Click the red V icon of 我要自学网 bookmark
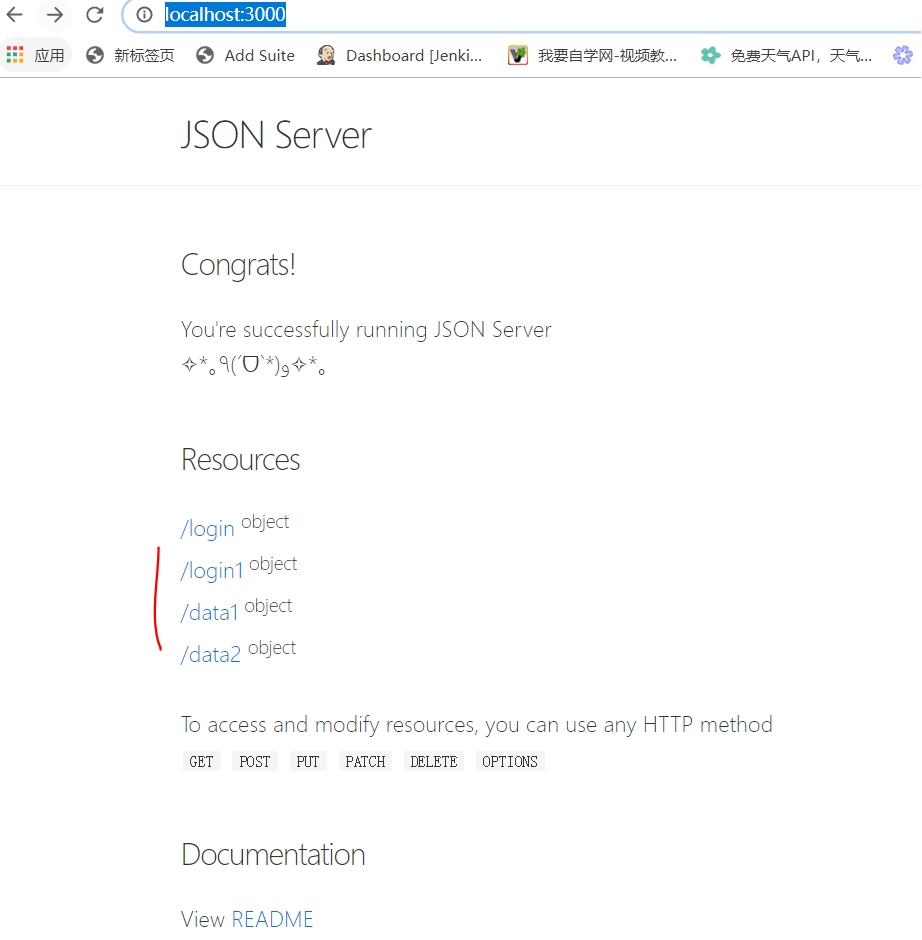922x940 pixels. (x=517, y=55)
